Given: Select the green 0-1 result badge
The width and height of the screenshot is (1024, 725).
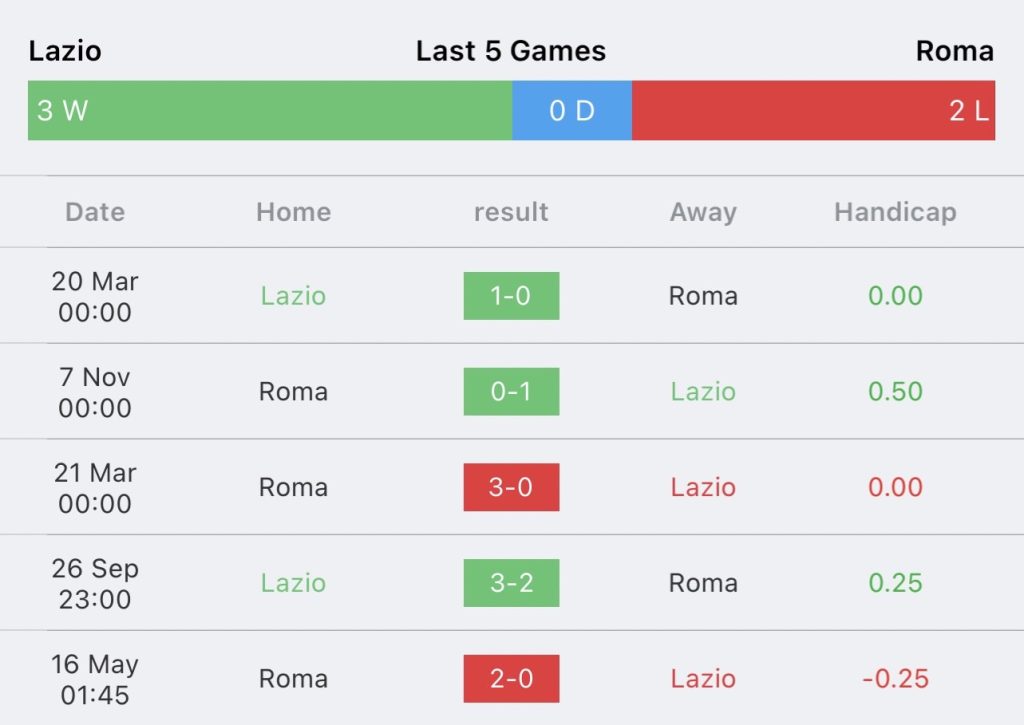Looking at the screenshot, I should 511,391.
